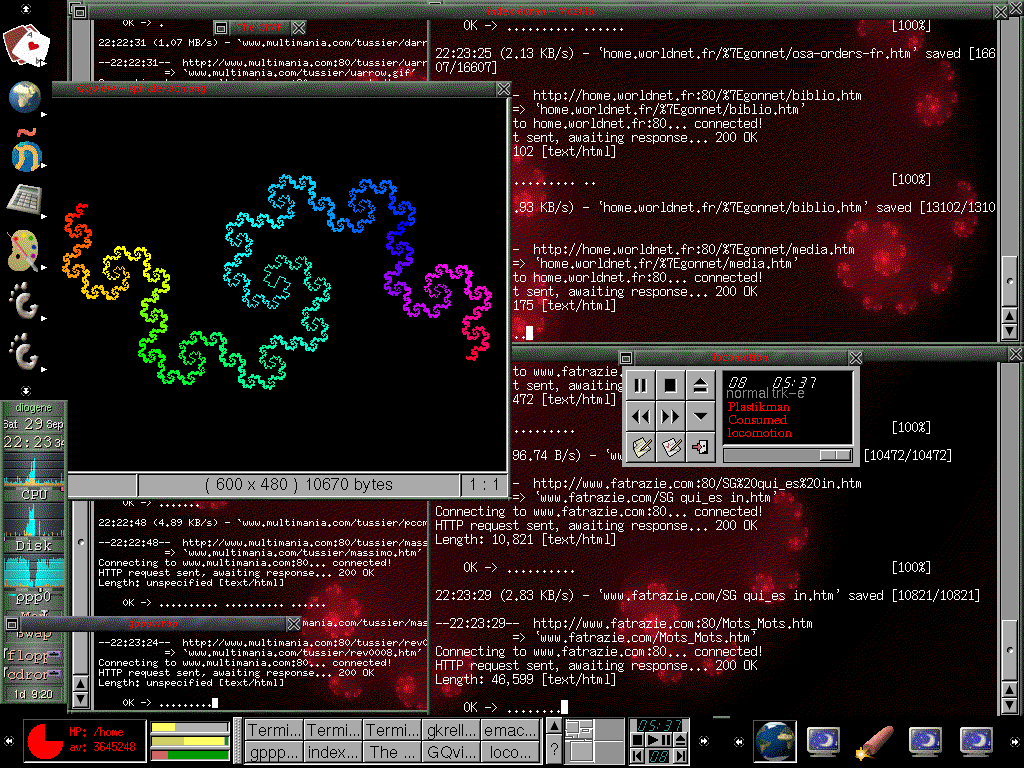Screen dimensions: 1024x768
Task: Skip to the previous track
Action: 641,416
